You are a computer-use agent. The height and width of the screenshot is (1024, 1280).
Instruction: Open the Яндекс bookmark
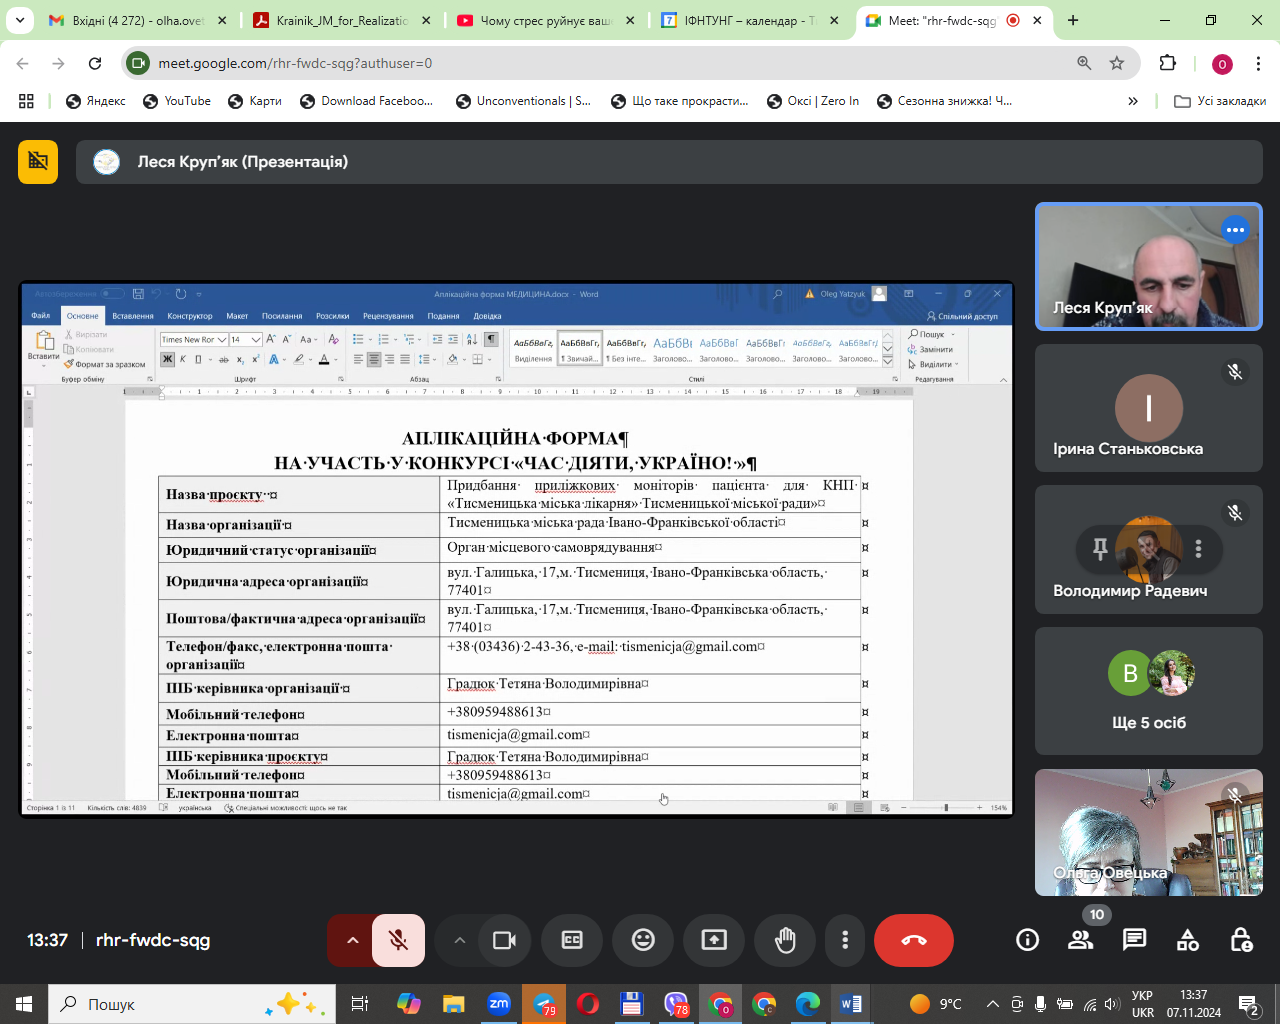96,101
